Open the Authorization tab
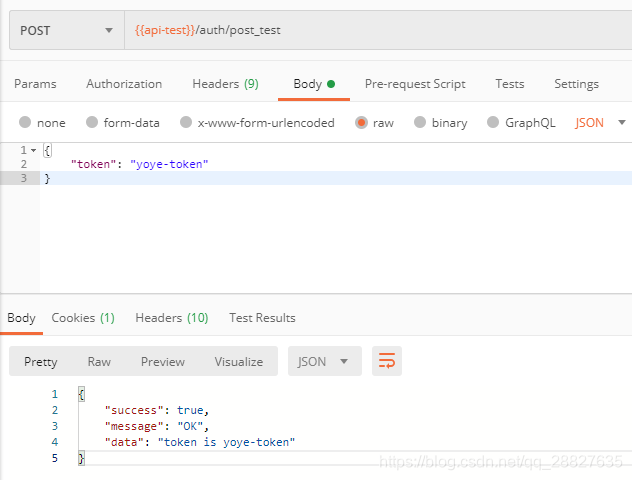Screen dimensions: 632x480 click(124, 84)
